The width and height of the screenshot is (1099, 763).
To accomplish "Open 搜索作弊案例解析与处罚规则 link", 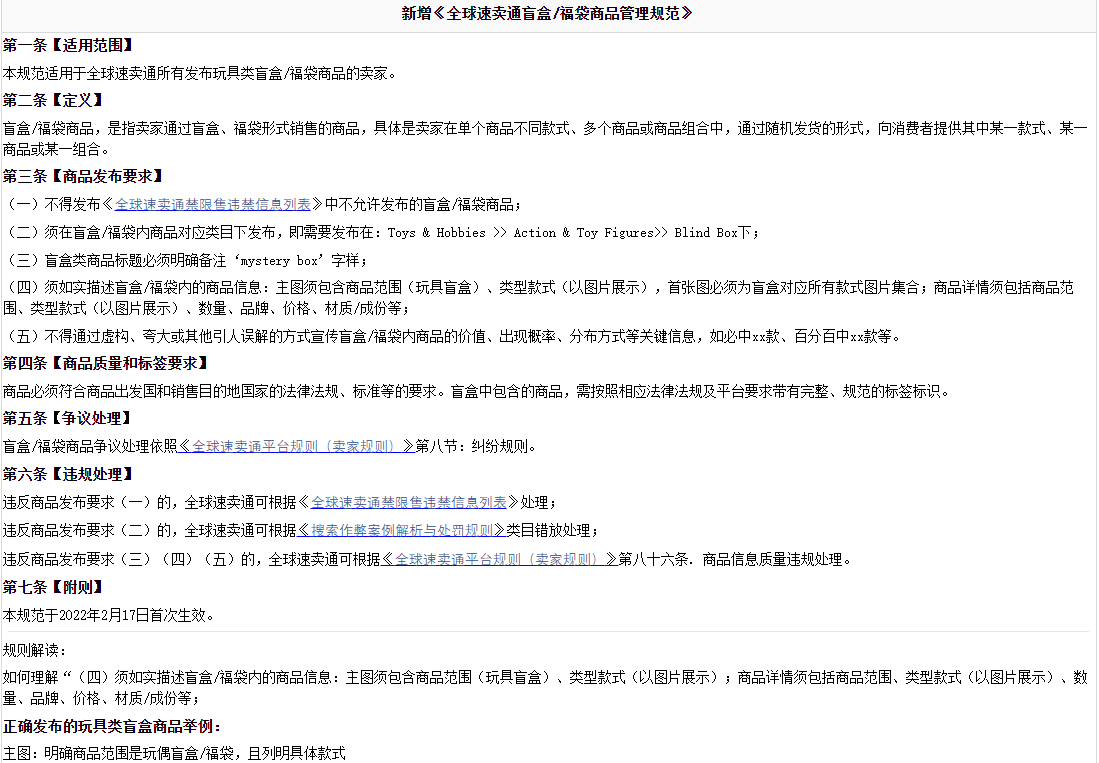I will 402,530.
